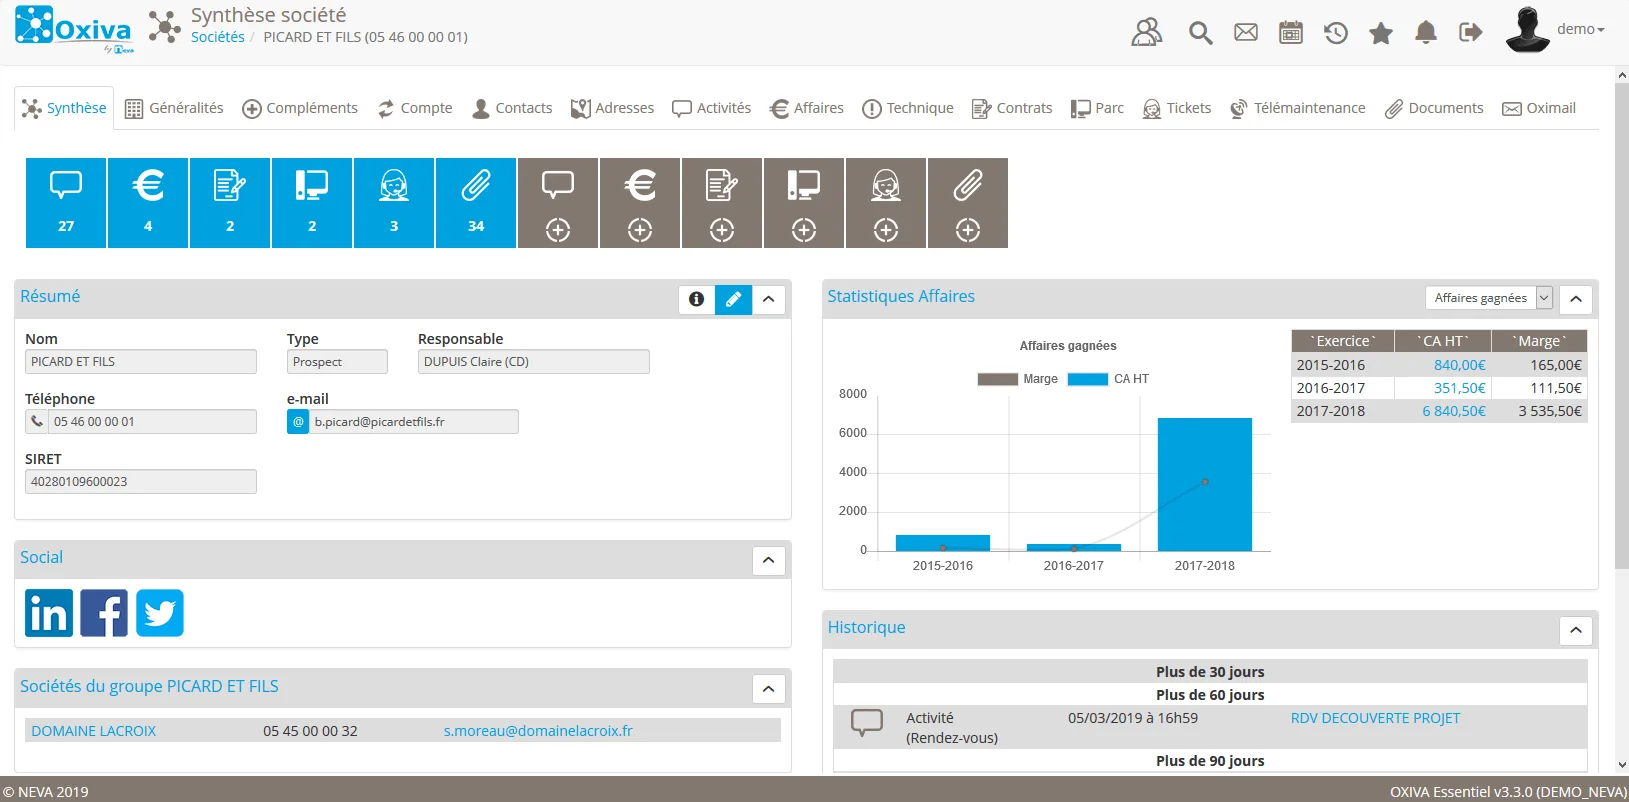Open blue activities tile showing 27
Image resolution: width=1629 pixels, height=802 pixels.
click(x=66, y=203)
